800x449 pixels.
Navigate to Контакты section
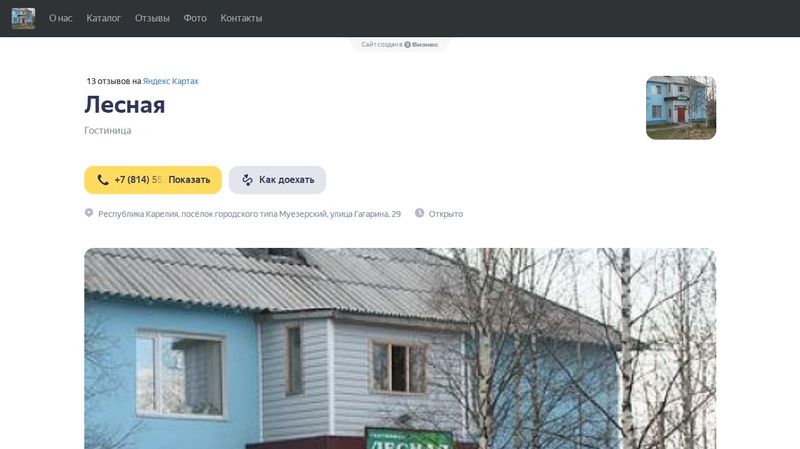coord(241,18)
